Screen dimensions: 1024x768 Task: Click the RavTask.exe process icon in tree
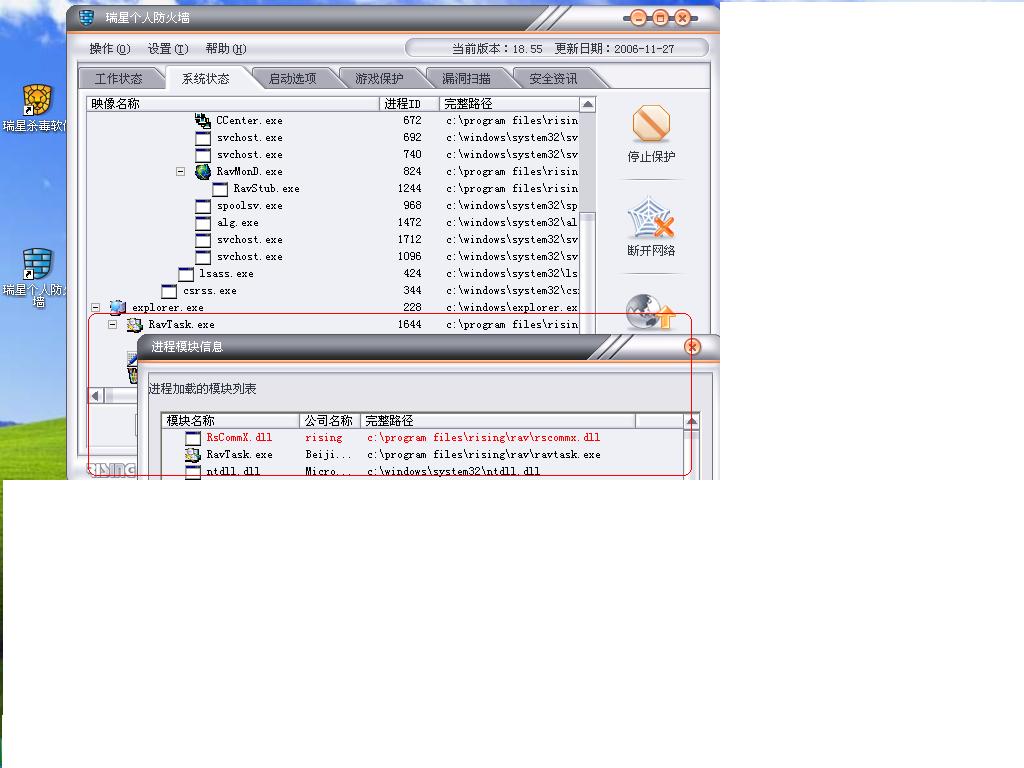click(135, 325)
